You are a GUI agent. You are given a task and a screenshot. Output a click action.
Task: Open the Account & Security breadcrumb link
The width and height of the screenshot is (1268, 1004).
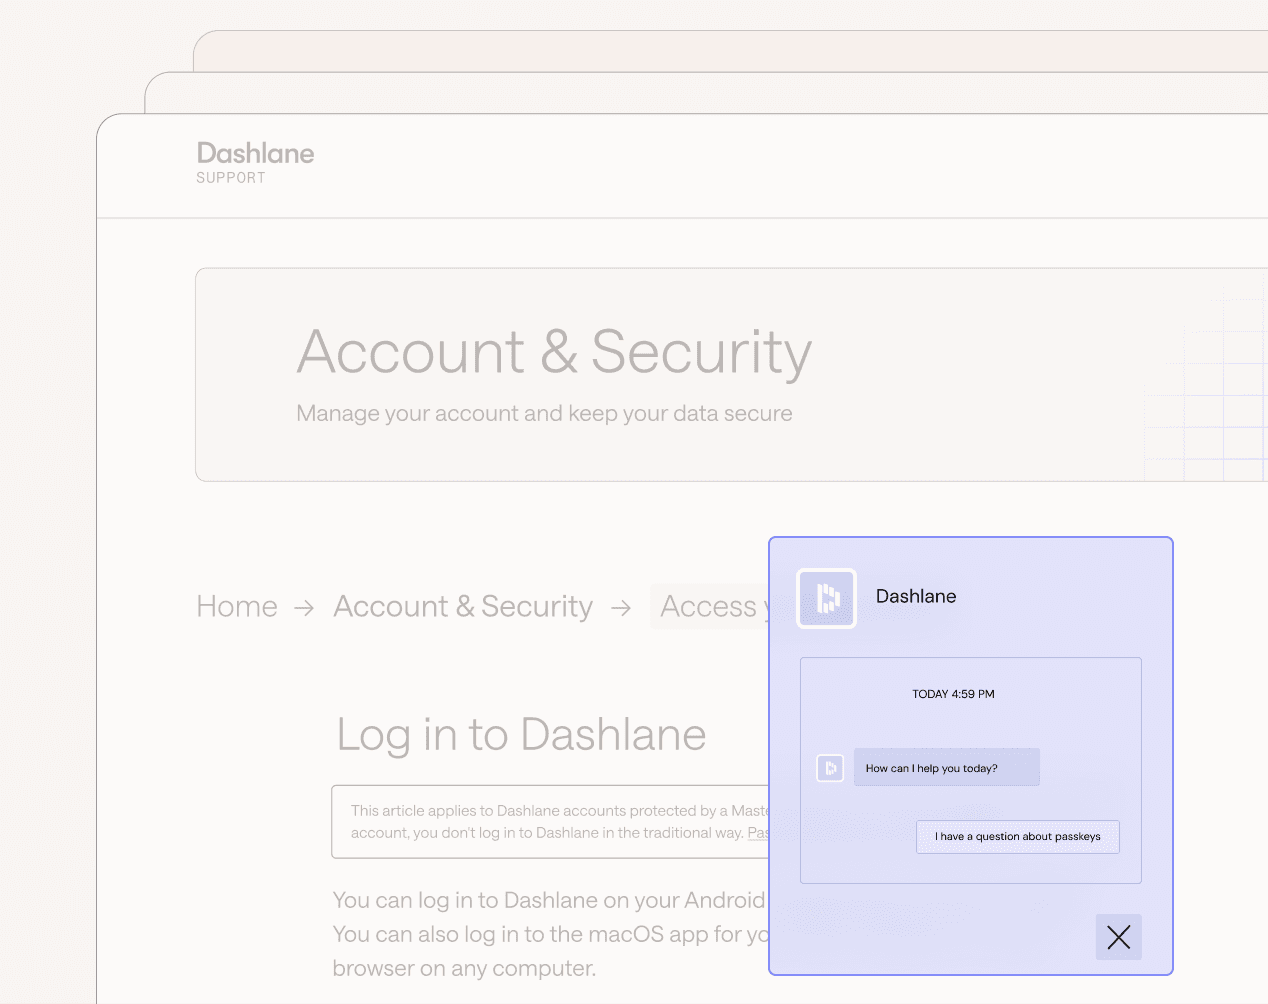tap(463, 606)
